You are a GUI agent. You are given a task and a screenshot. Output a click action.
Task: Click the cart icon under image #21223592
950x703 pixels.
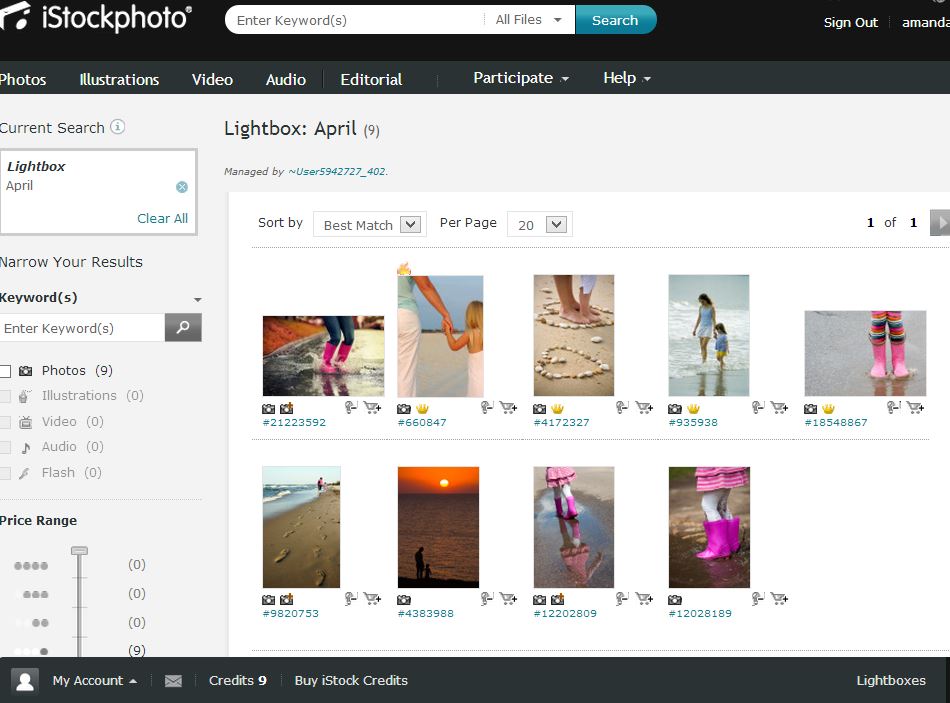[373, 408]
